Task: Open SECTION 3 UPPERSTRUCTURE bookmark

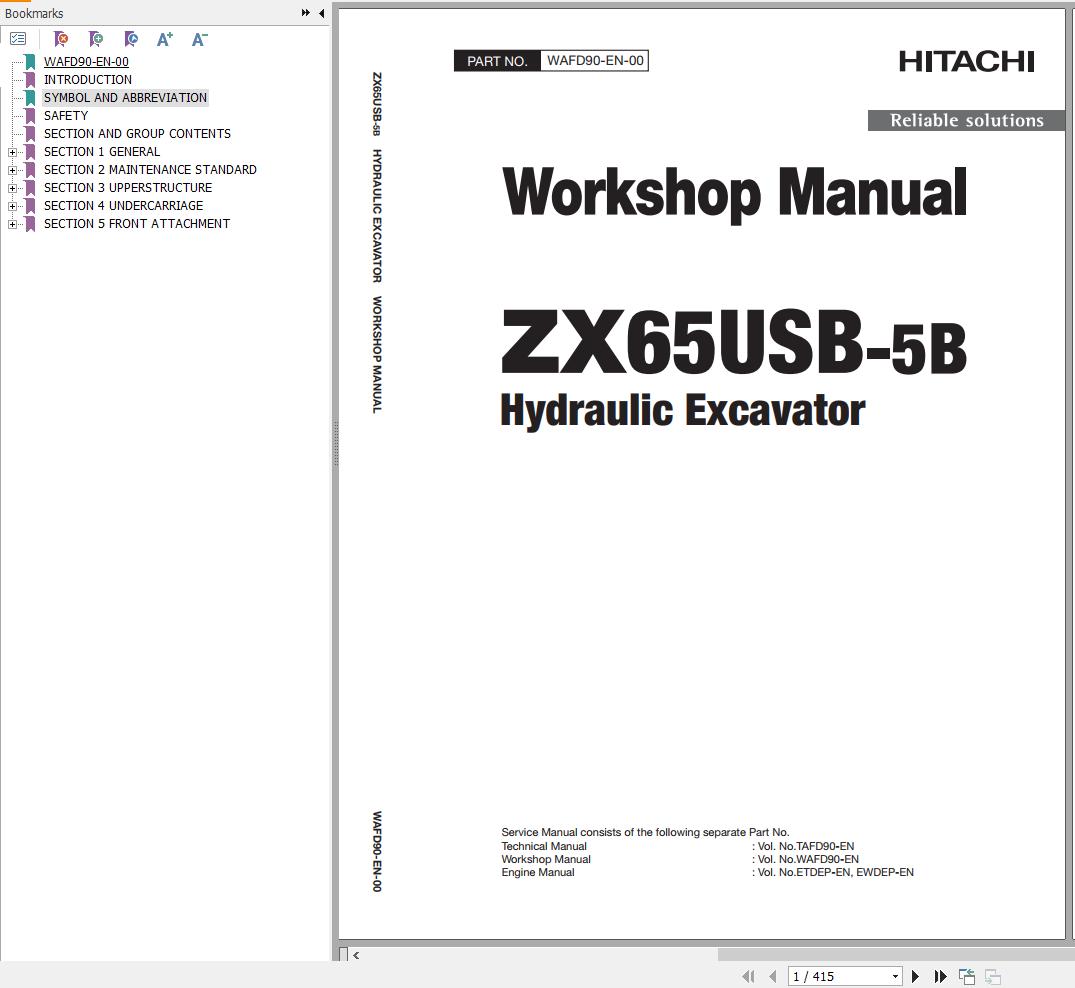Action: (x=128, y=188)
